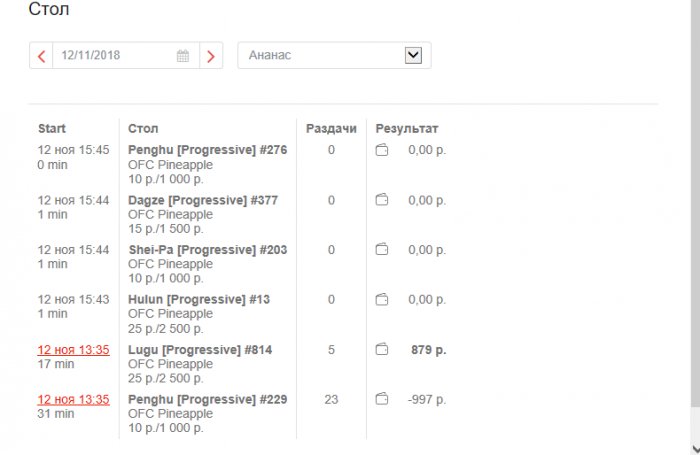Click the Раздачи column header
This screenshot has height=455, width=700.
pyautogui.click(x=331, y=129)
